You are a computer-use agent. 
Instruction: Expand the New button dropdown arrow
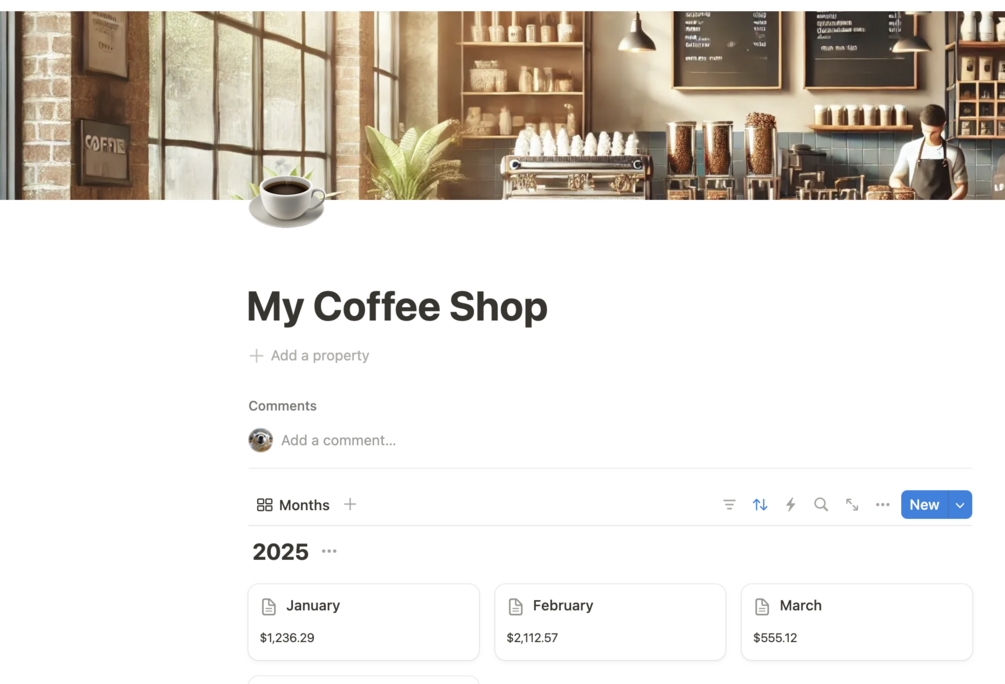click(960, 505)
